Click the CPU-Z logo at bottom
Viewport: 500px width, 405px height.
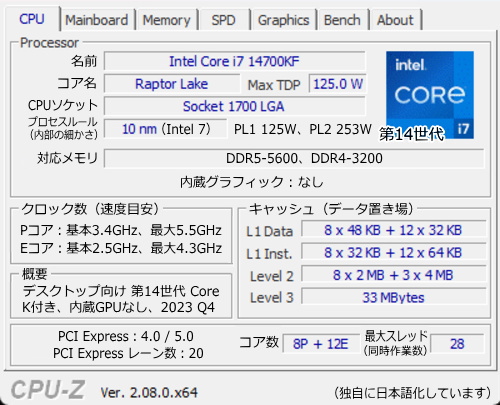pos(48,390)
